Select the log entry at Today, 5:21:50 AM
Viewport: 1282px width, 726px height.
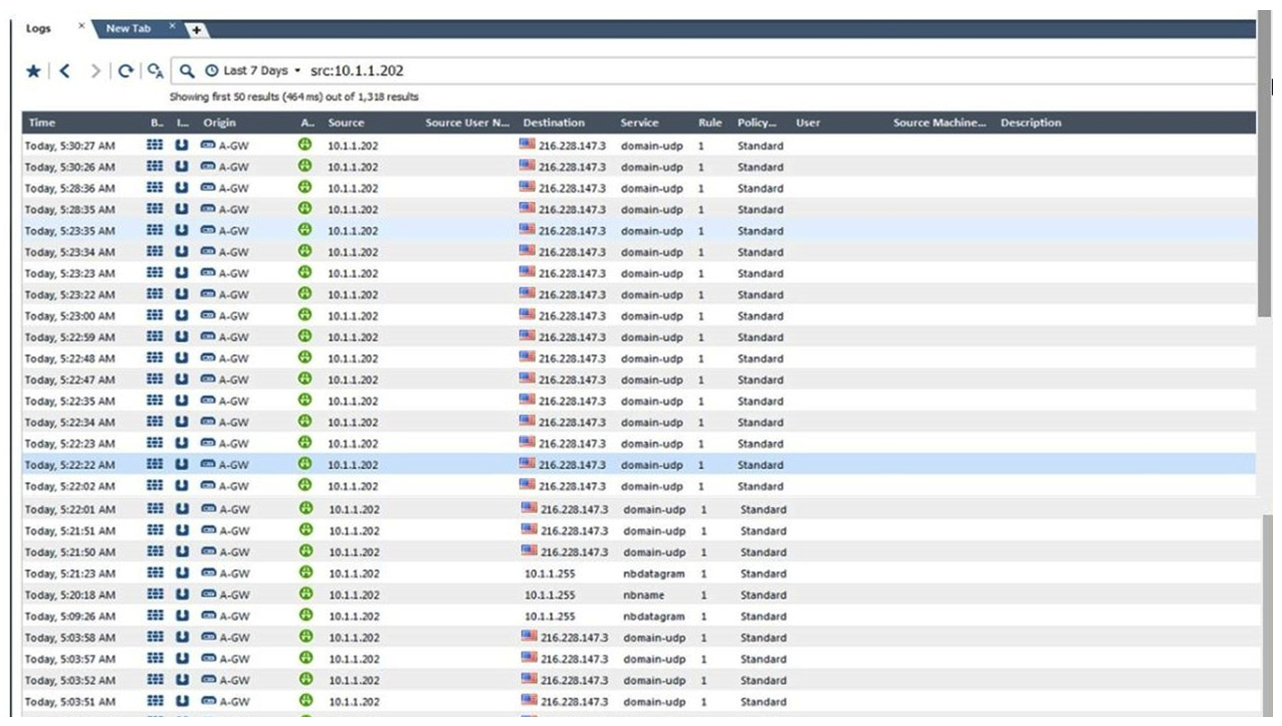coord(640,552)
